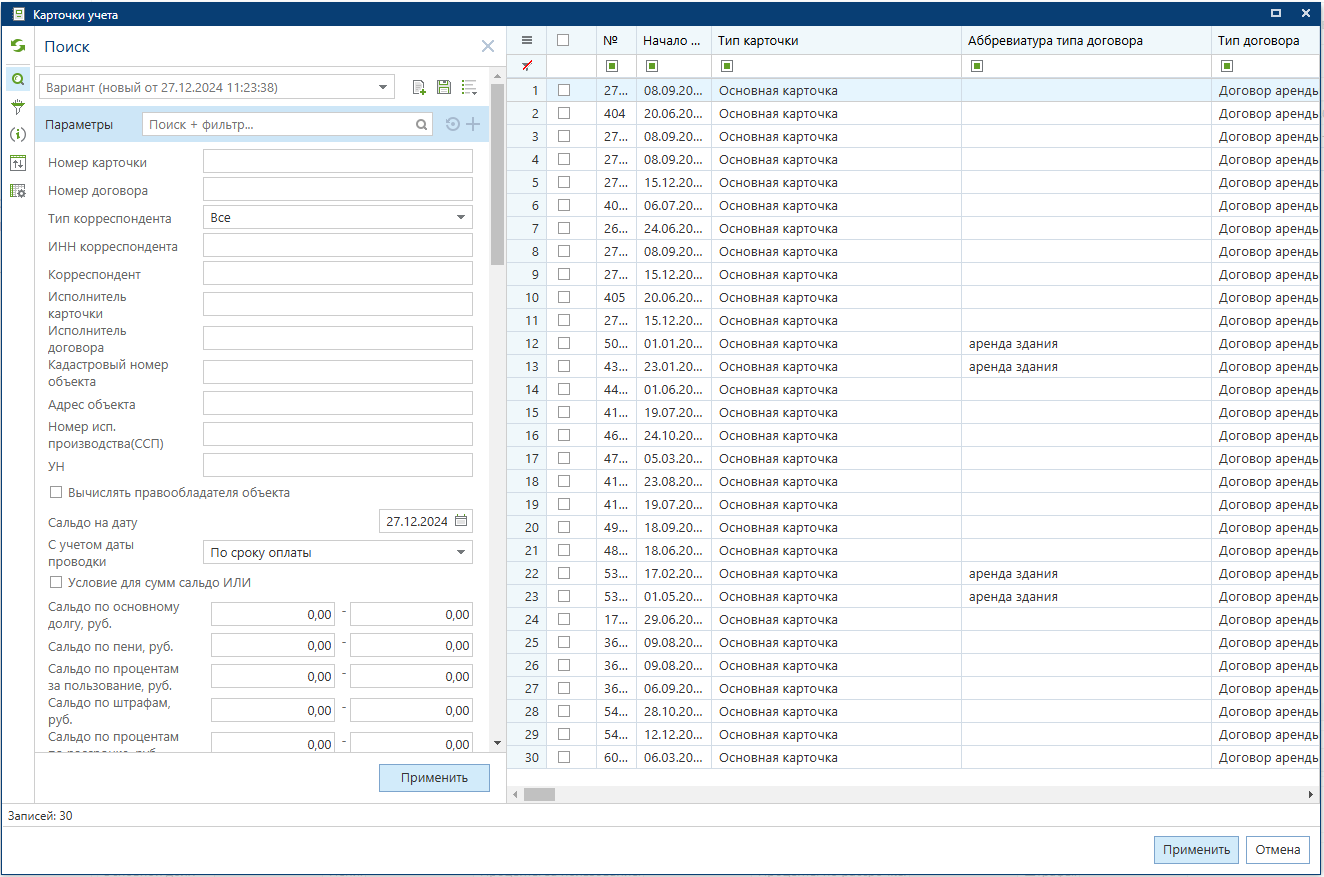Image resolution: width=1324 pixels, height=877 pixels.
Task: Sort by Аббревиатура типа договора column header
Action: (1086, 40)
